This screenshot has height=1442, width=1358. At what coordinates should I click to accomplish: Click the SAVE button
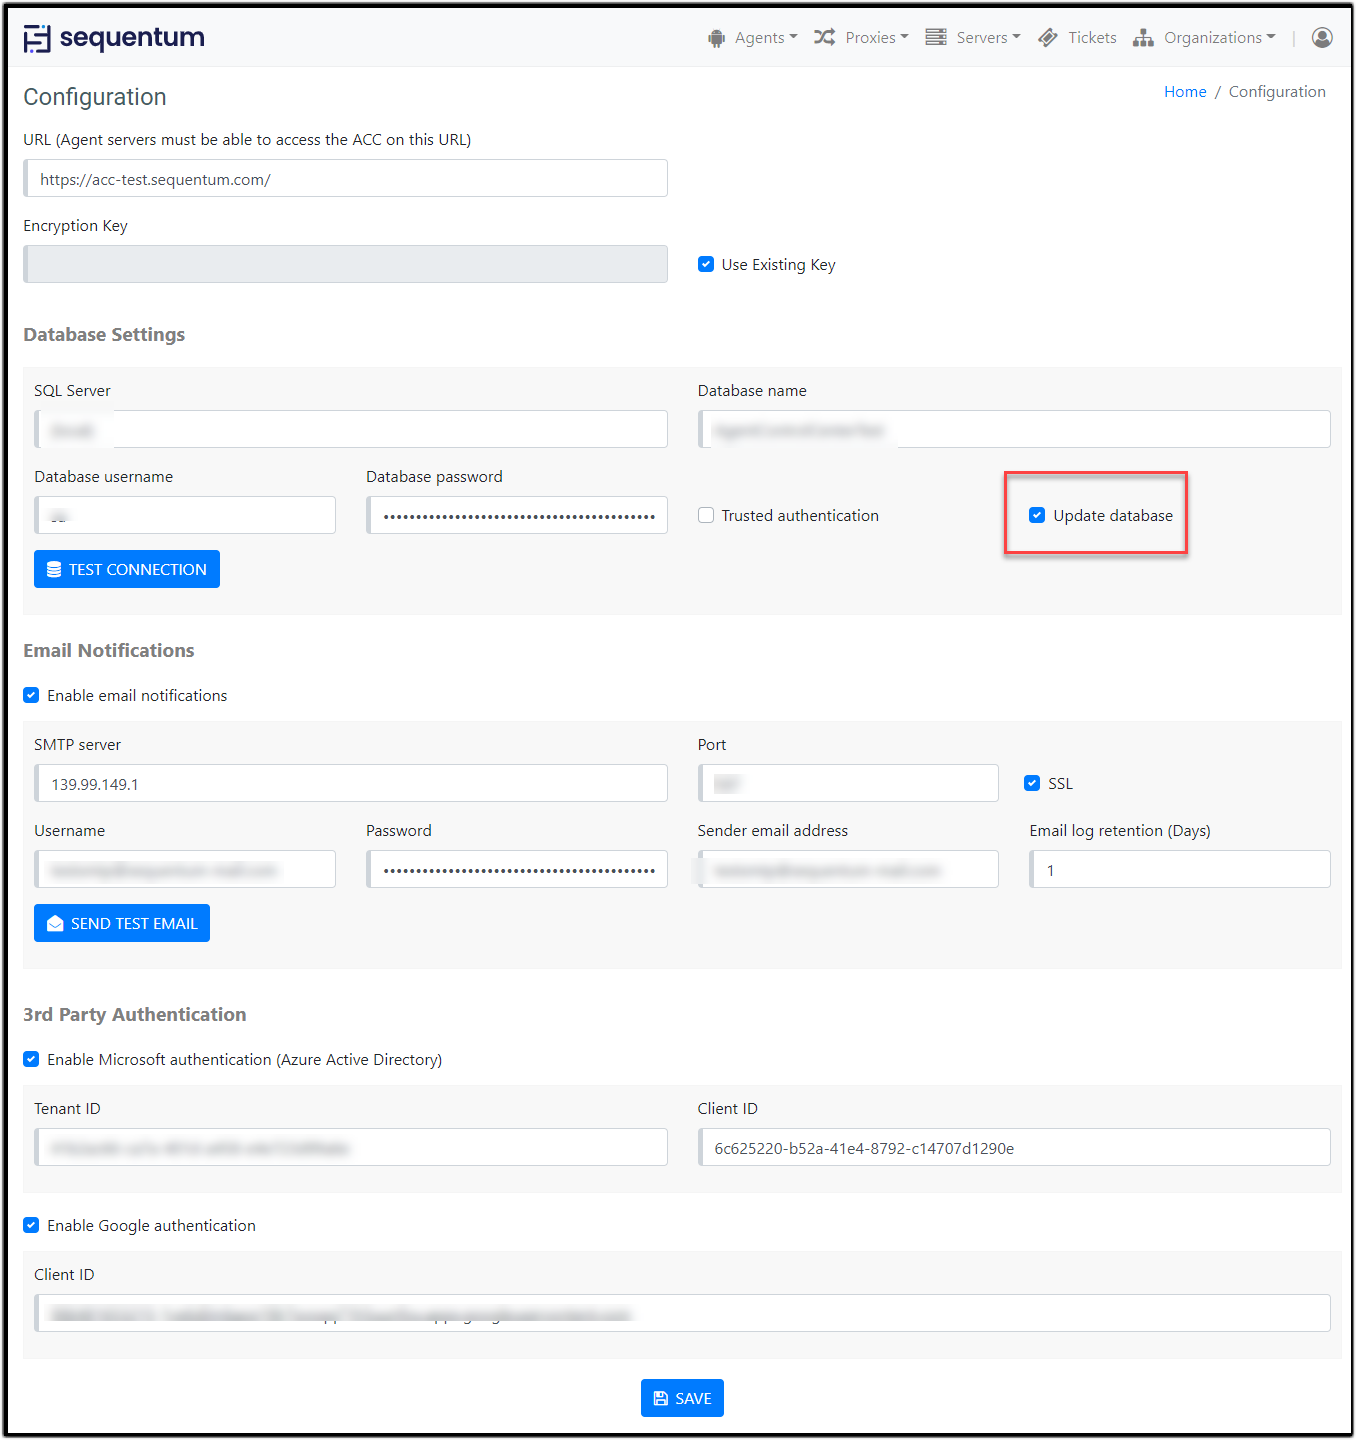click(682, 1398)
